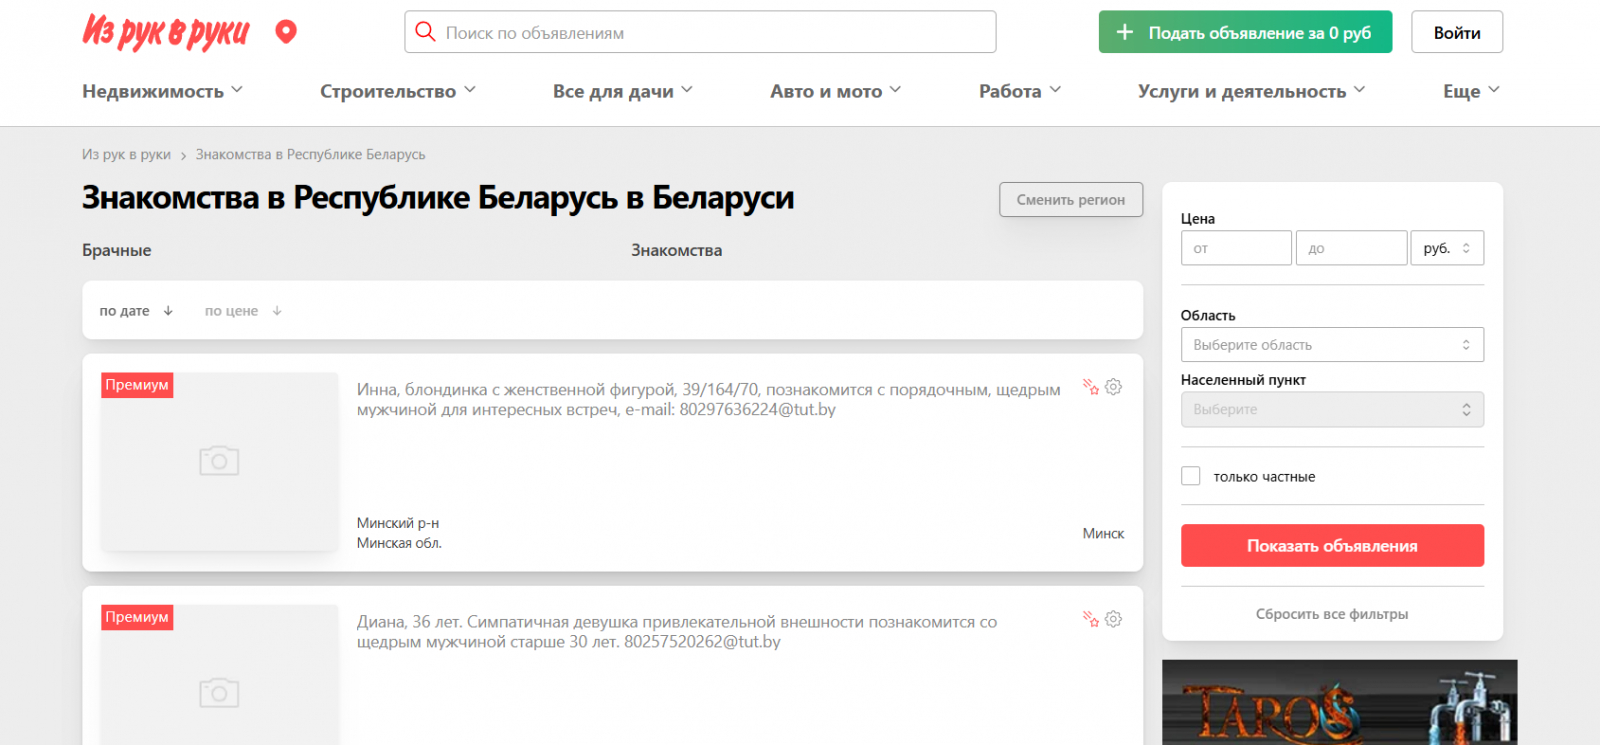This screenshot has width=1600, height=745.
Task: Click the camera placeholder on Инна's listing
Action: click(x=219, y=461)
